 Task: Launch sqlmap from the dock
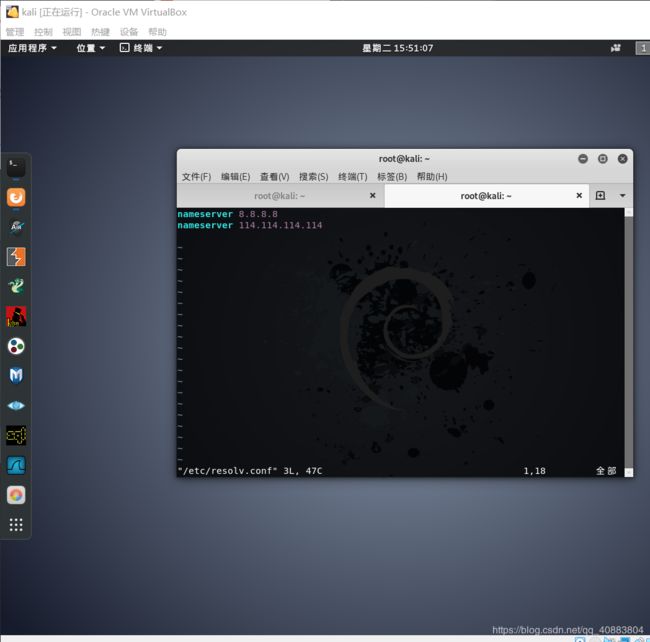[x=16, y=435]
